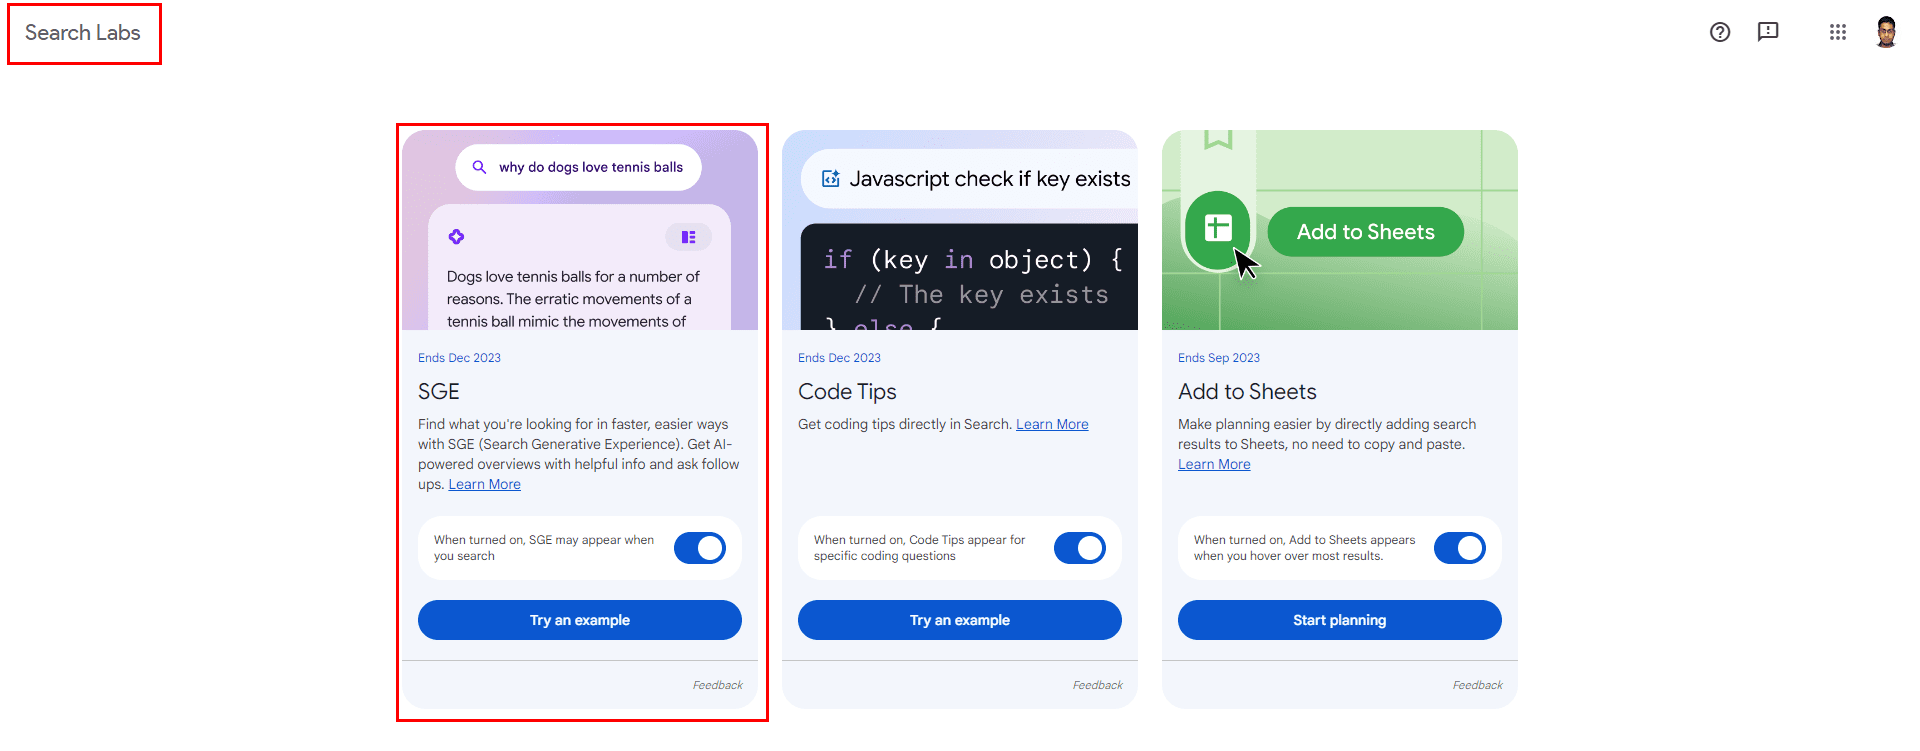Click the green Add to Sheets pill
Image resolution: width=1920 pixels, height=751 pixels.
(x=1365, y=232)
